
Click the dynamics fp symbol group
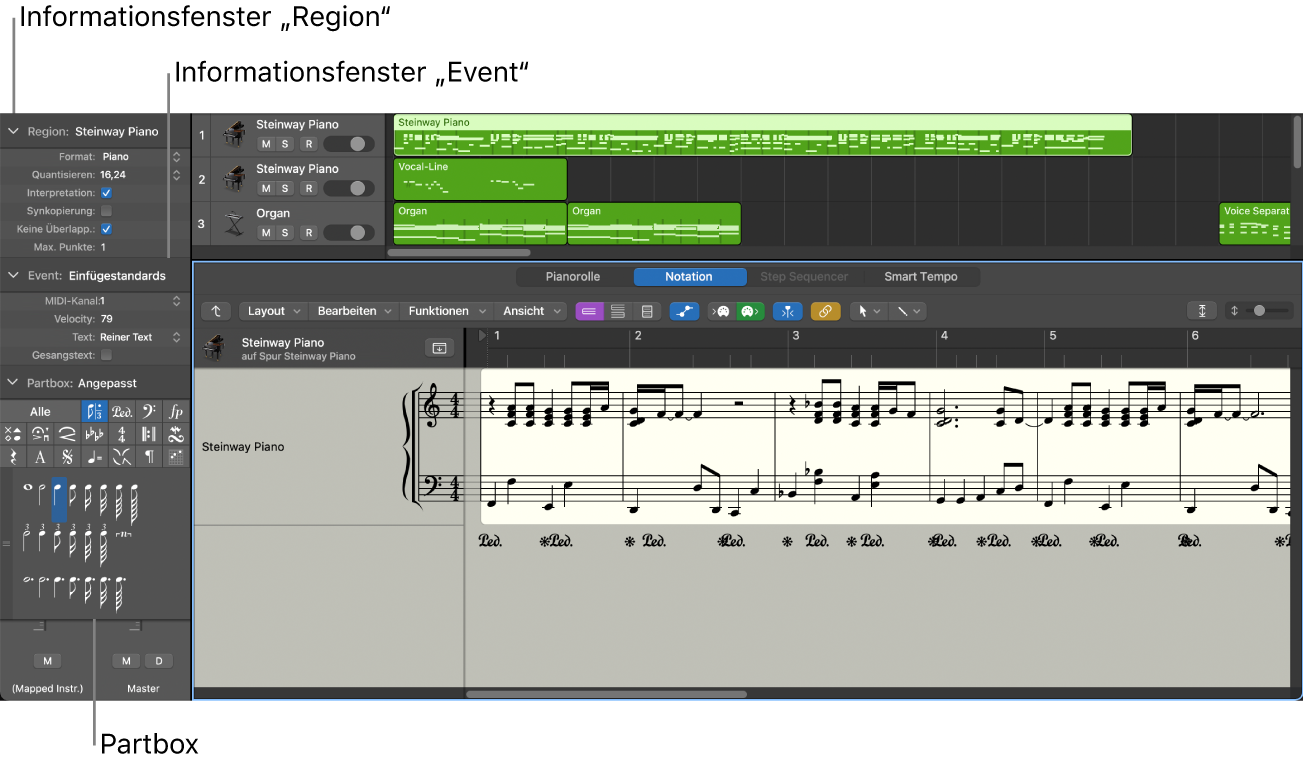click(176, 411)
